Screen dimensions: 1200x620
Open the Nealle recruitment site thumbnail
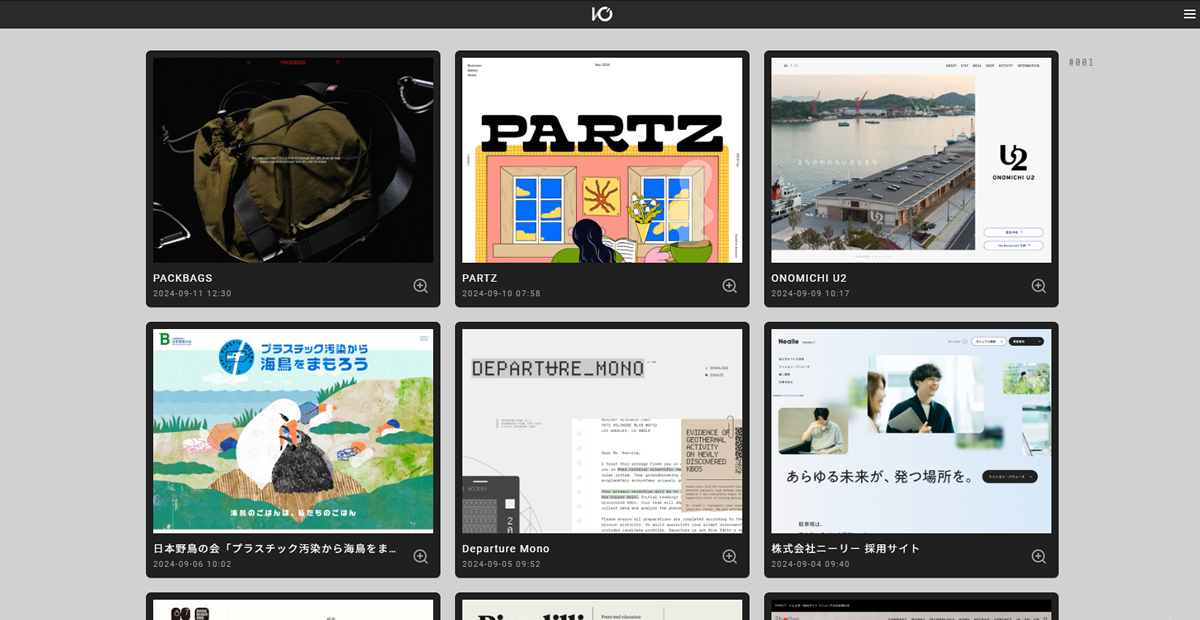911,431
